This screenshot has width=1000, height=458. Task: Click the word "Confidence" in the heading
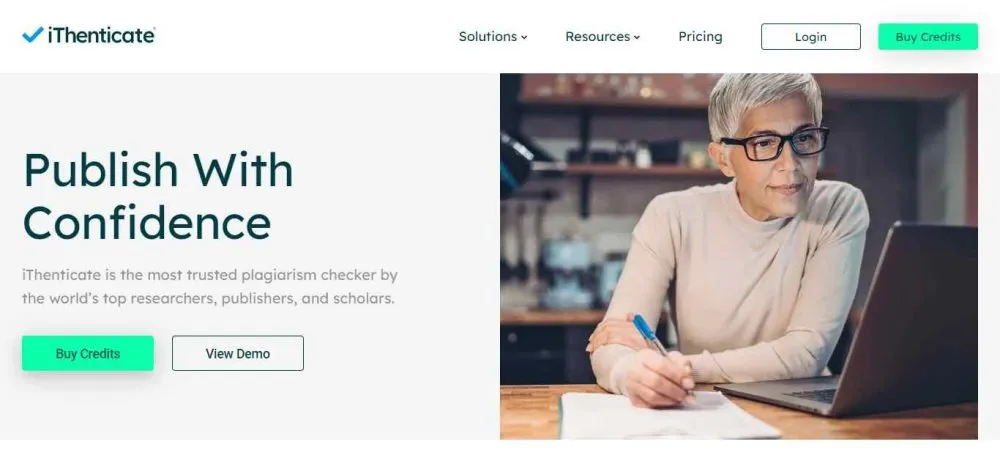(147, 222)
